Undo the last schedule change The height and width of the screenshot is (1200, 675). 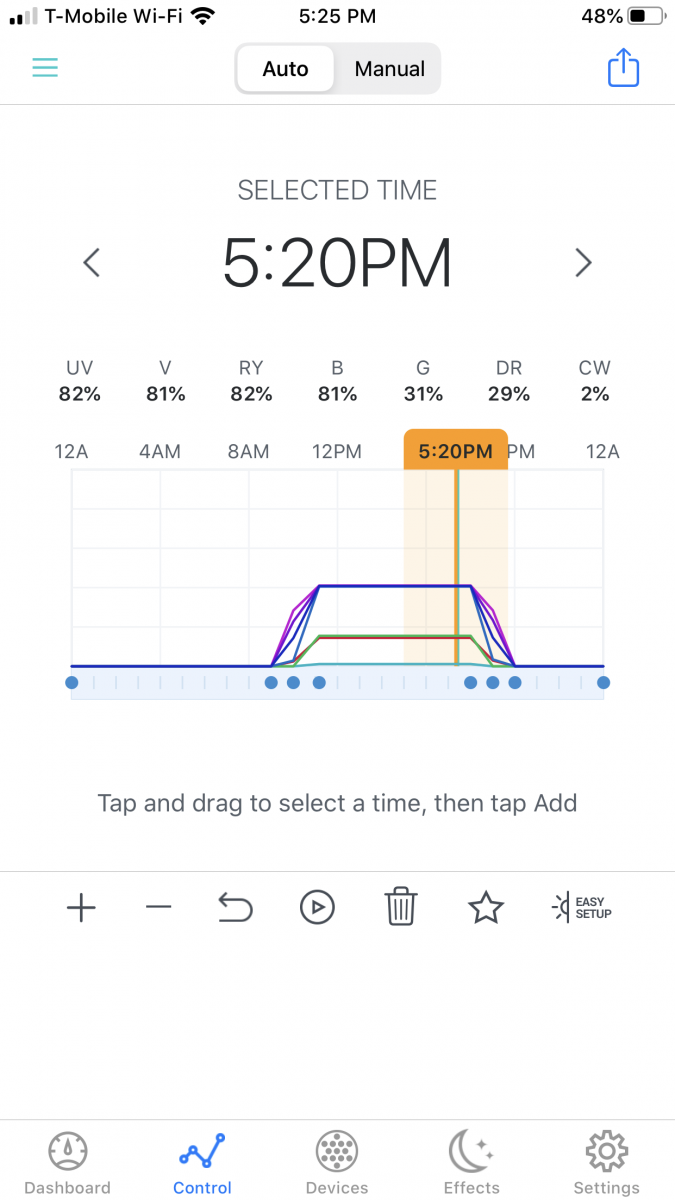click(x=235, y=907)
